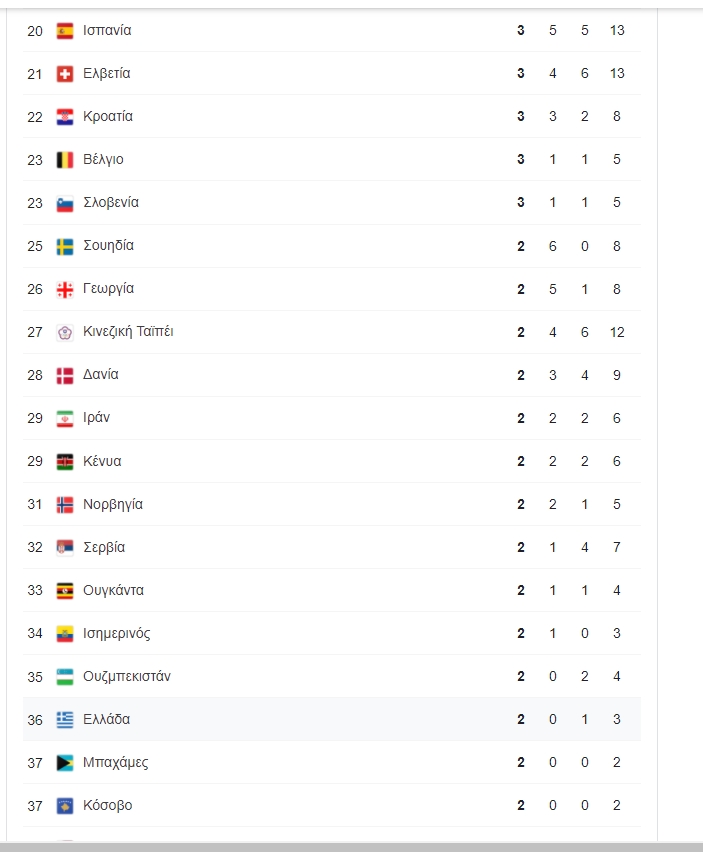Click the Georgia flag icon

[65, 289]
